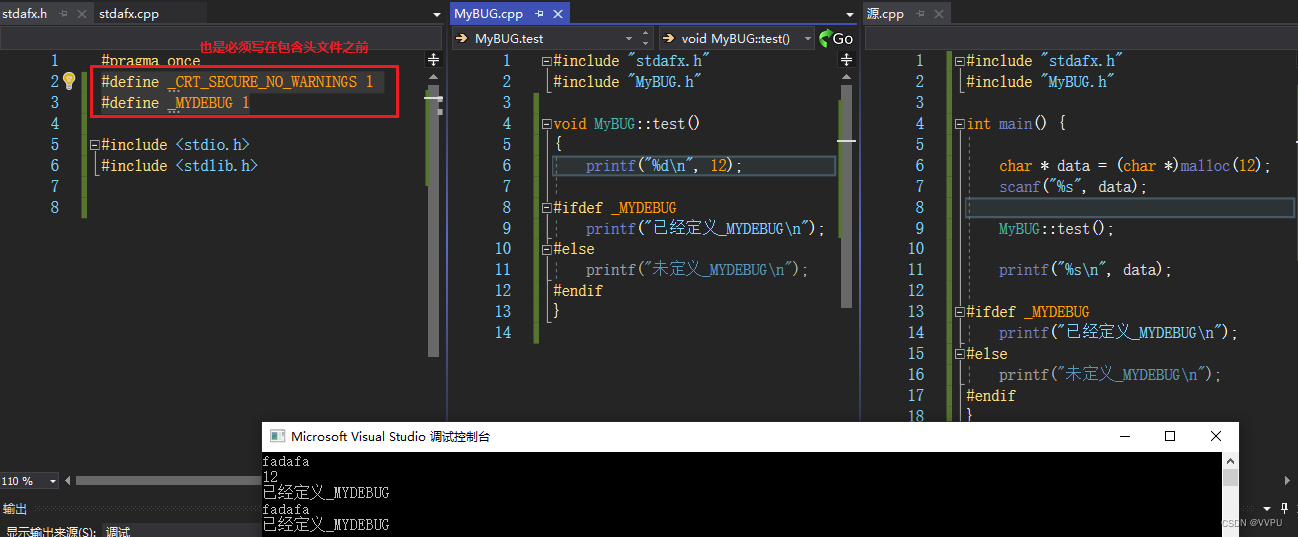Collapse the #else region in MyBUG.cpp line 10
This screenshot has height=537, width=1298.
click(x=545, y=250)
